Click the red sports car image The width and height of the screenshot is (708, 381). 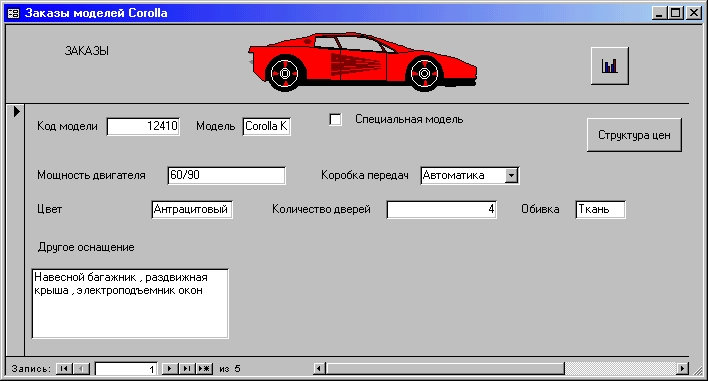tap(362, 62)
